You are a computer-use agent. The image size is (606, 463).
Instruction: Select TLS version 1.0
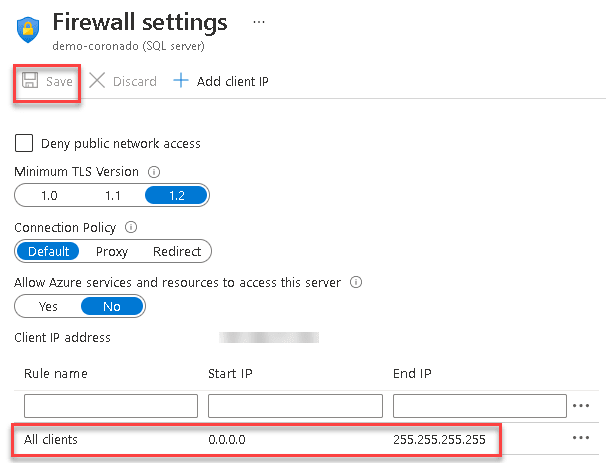(48, 195)
